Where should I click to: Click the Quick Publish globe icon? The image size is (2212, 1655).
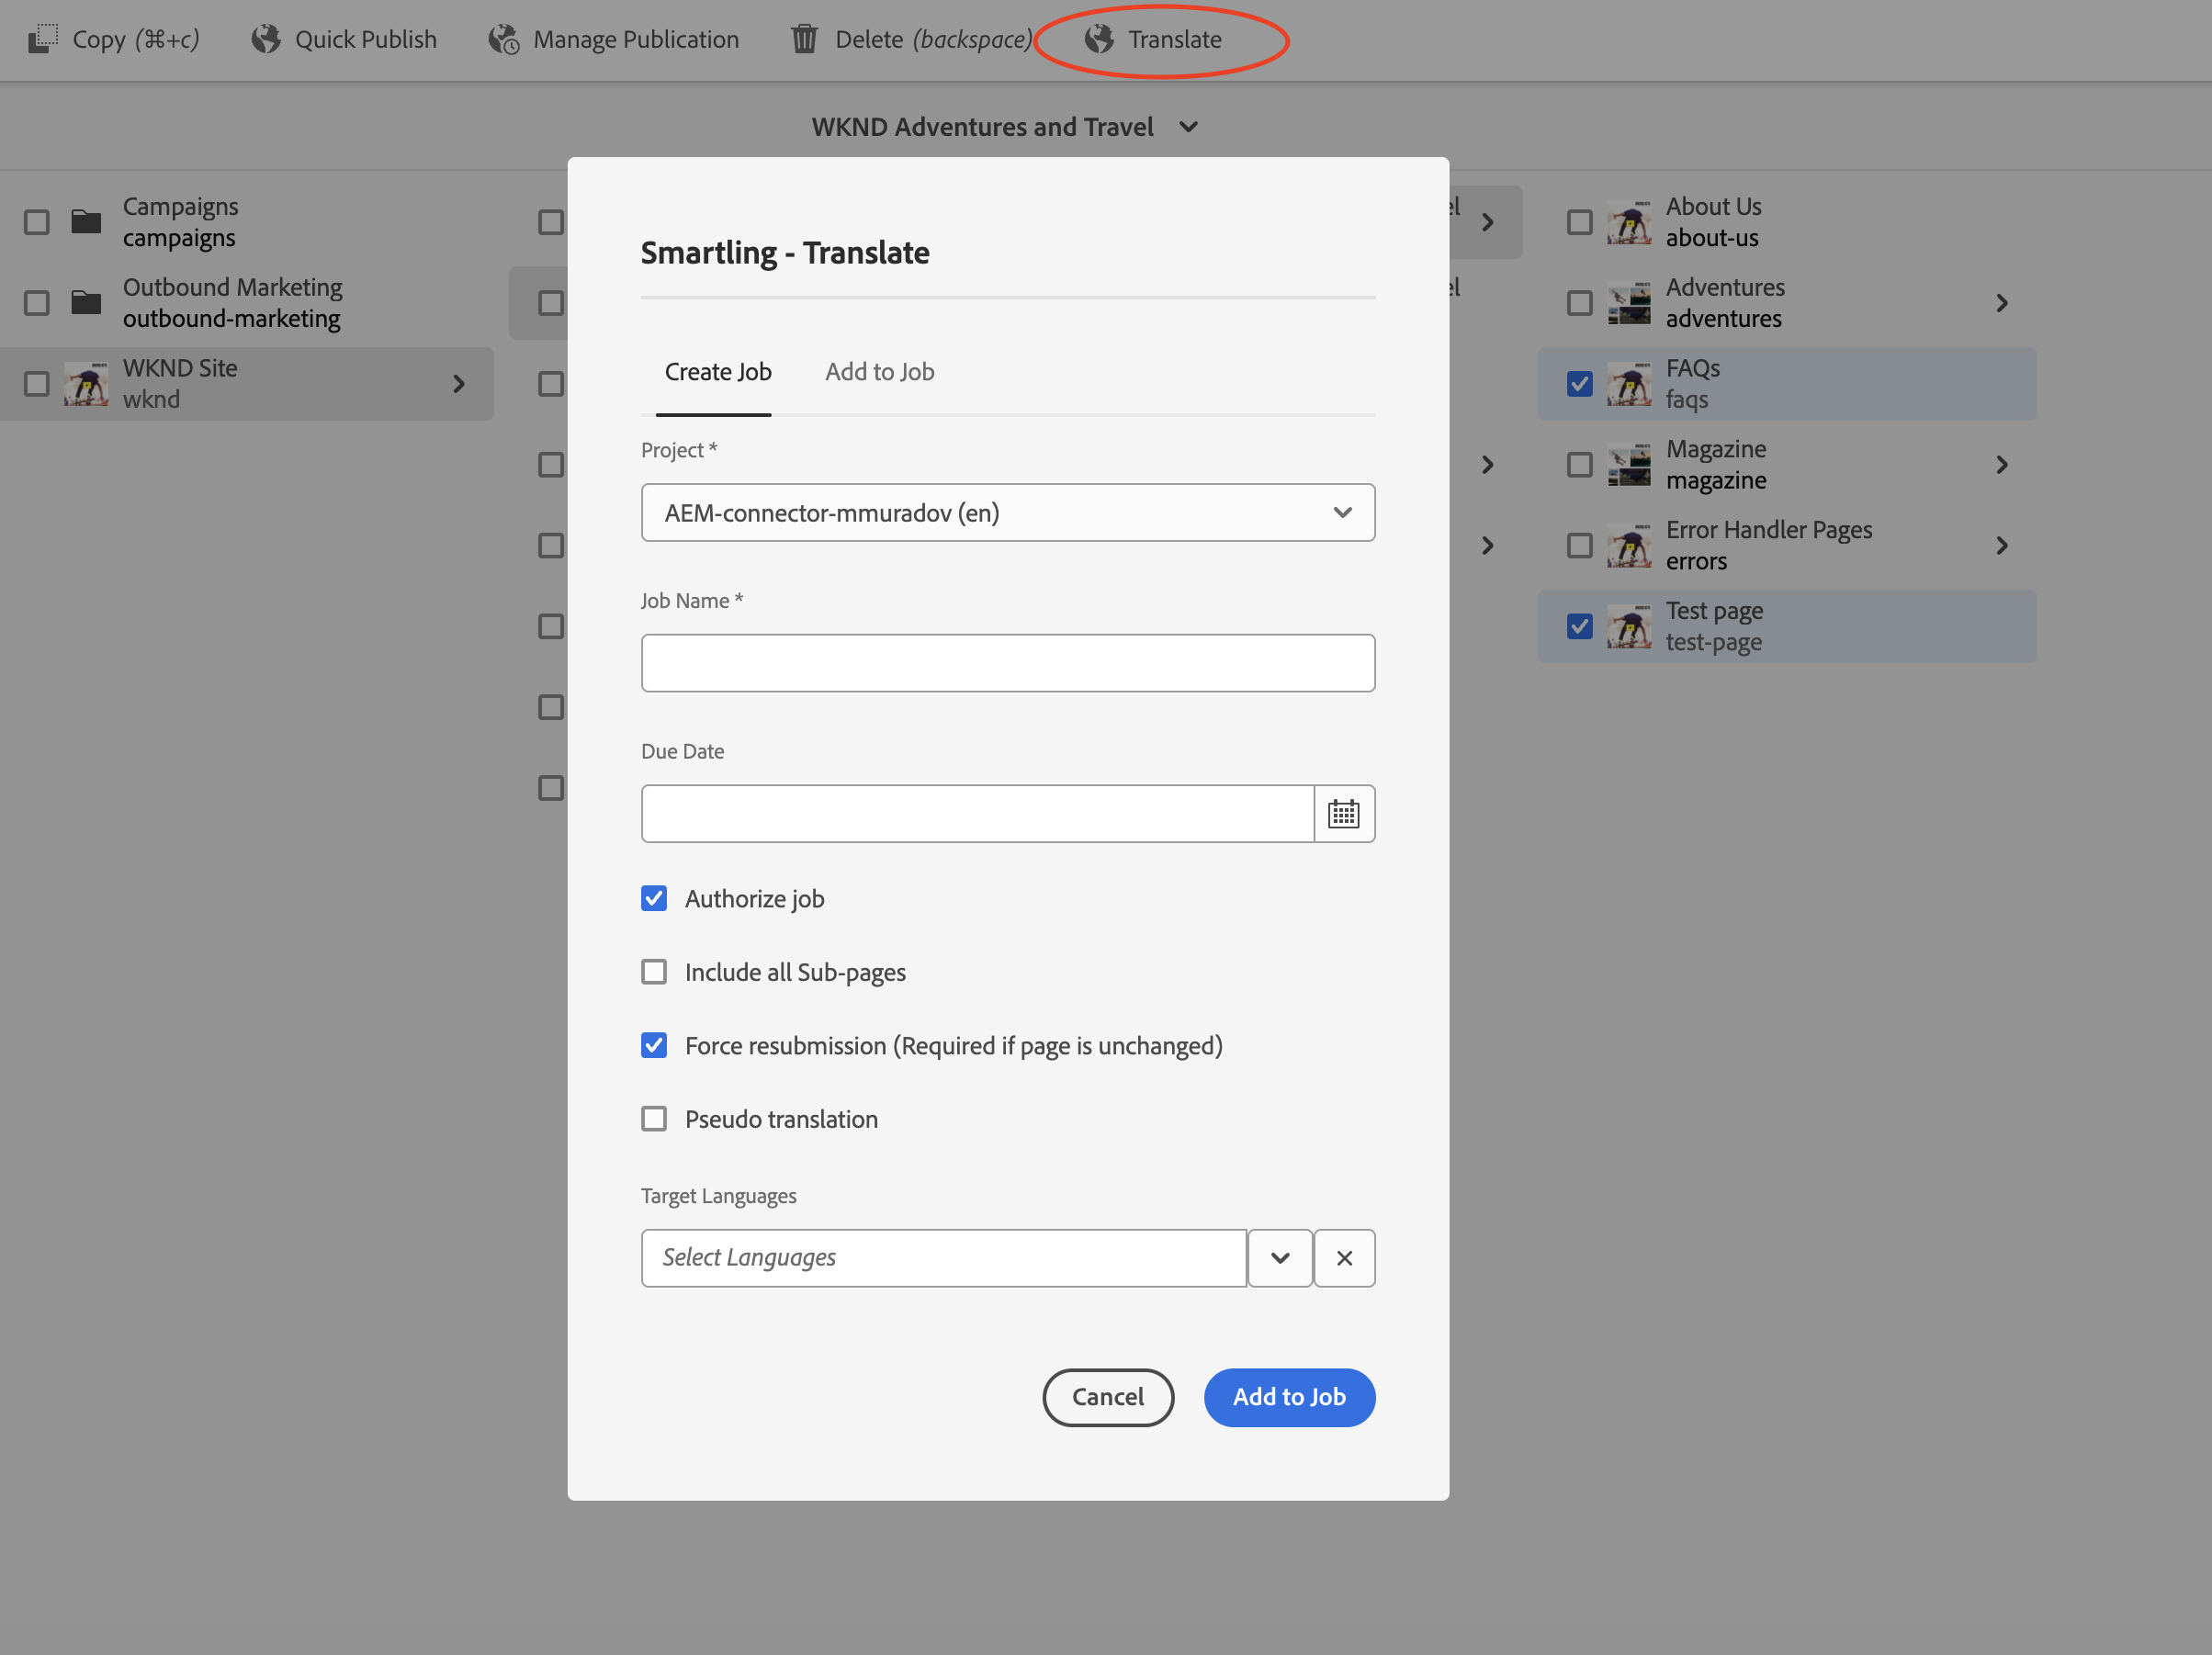(x=265, y=39)
